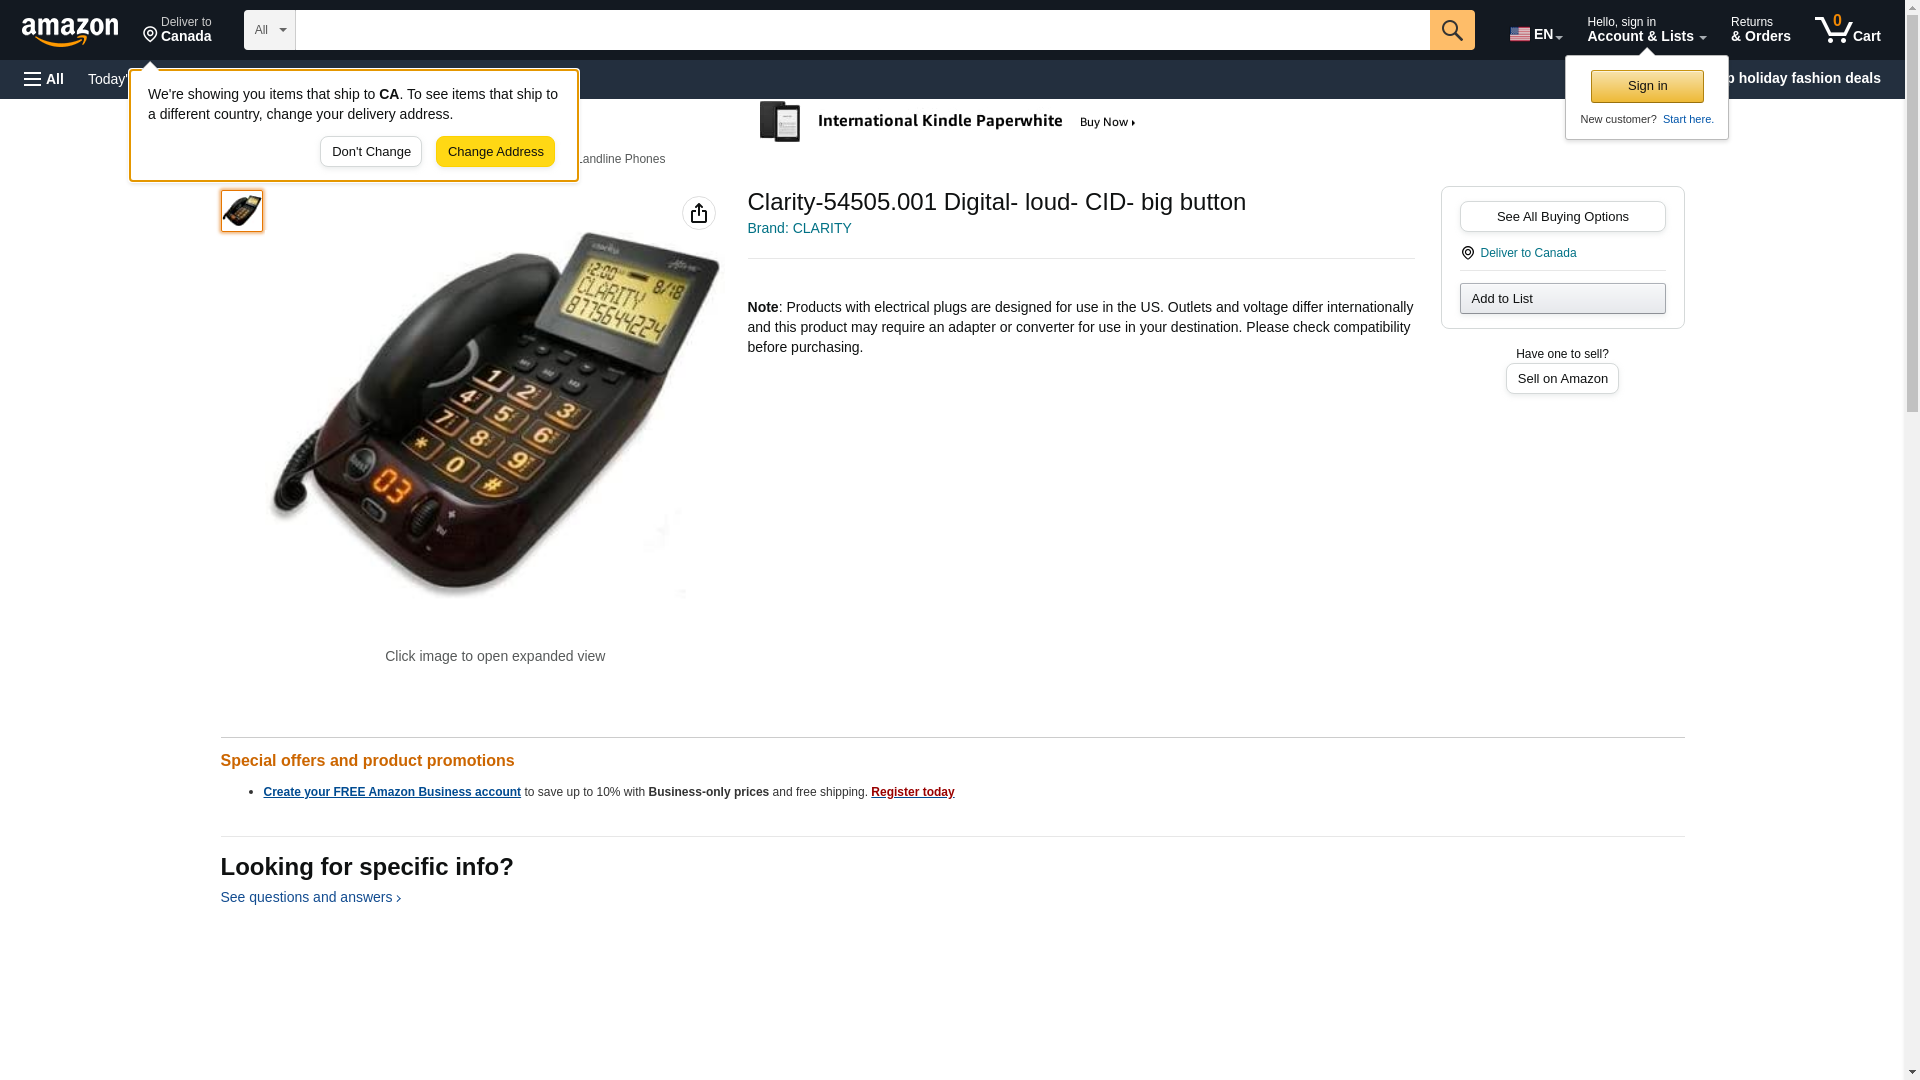This screenshot has width=1920, height=1080.
Task: Choose Don't Change in popup
Action: [x=371, y=152]
